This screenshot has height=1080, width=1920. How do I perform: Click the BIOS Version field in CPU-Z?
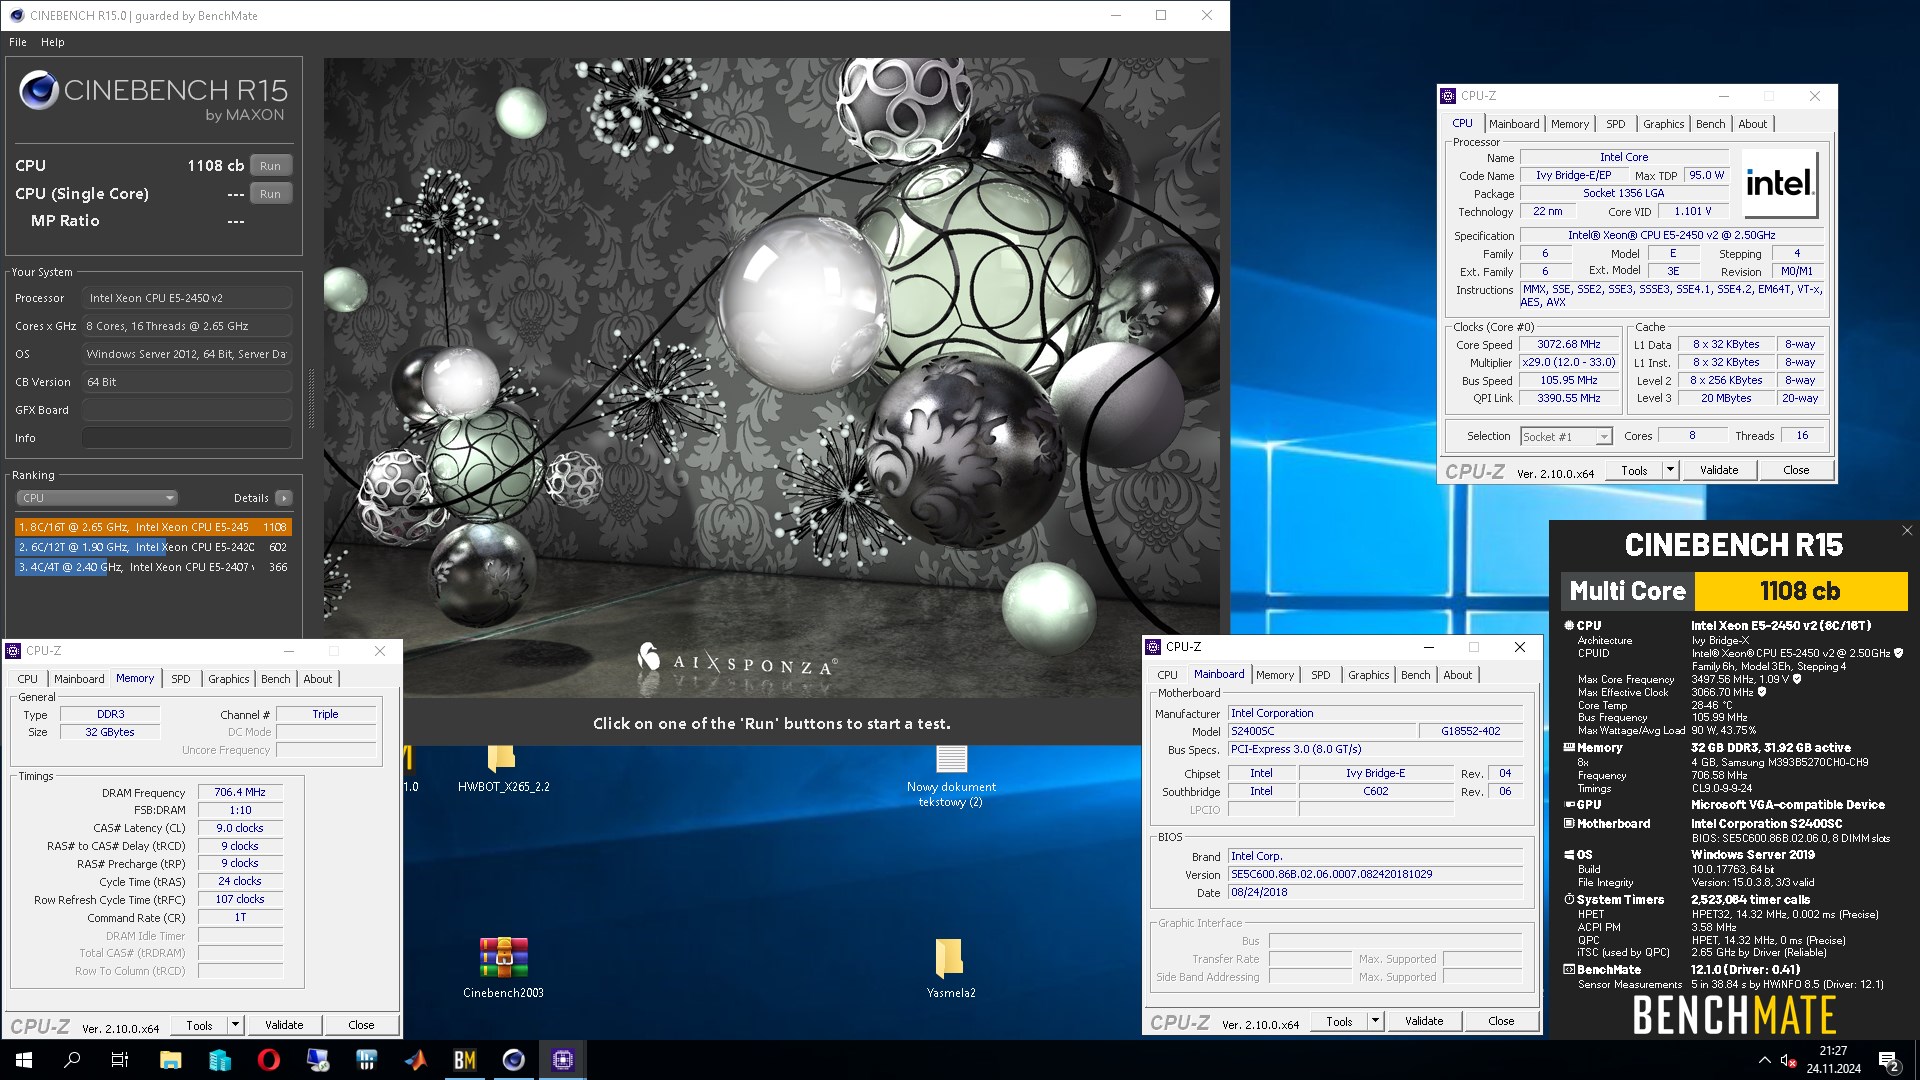click(1375, 874)
